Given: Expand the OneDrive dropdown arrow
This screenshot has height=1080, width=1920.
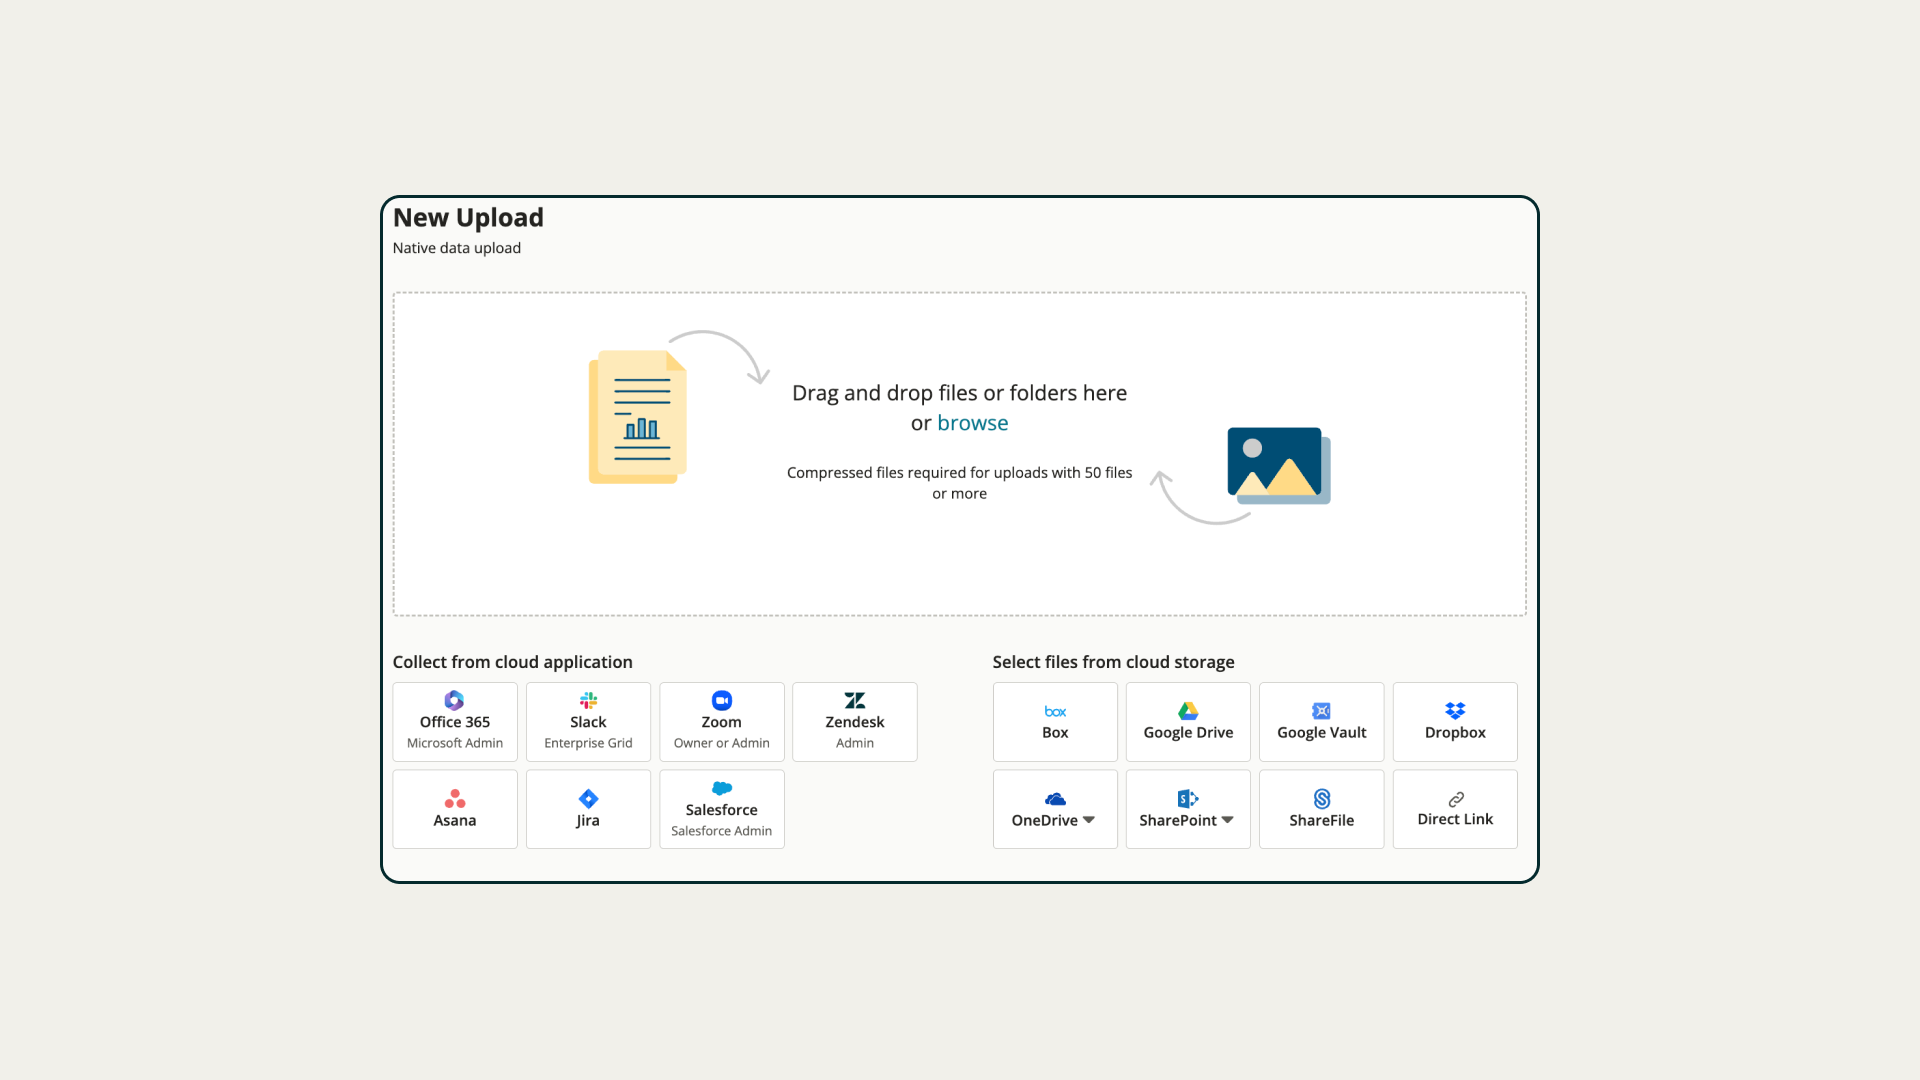Looking at the screenshot, I should click(x=1089, y=820).
